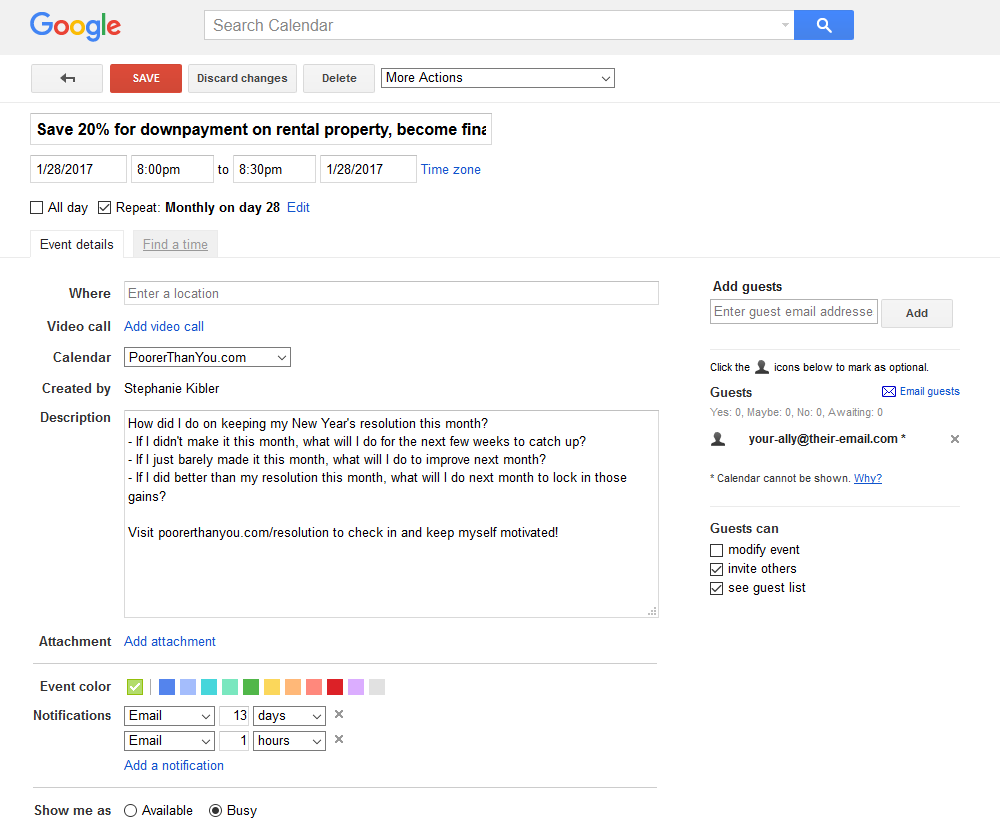The height and width of the screenshot is (825, 1000).
Task: Click Add a notification link
Action: tap(174, 766)
